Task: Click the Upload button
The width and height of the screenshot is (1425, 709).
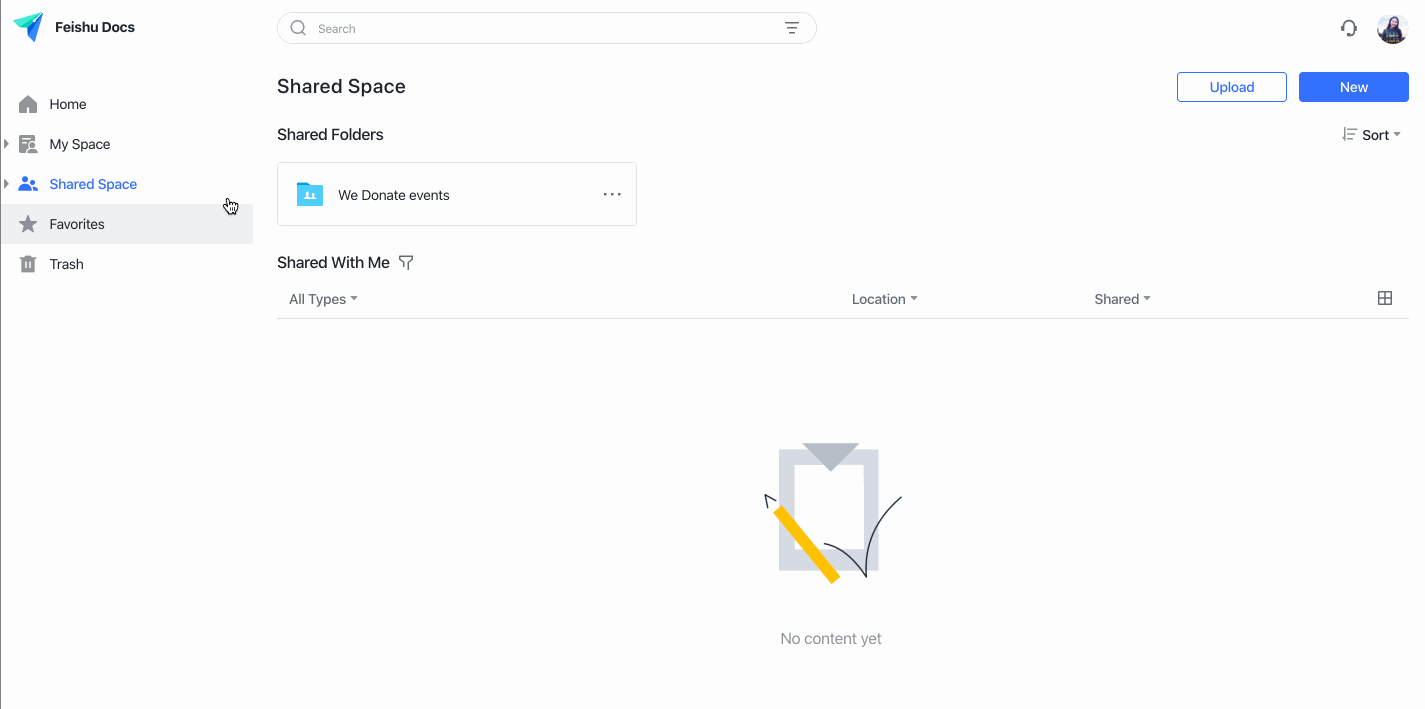Action: (x=1231, y=87)
